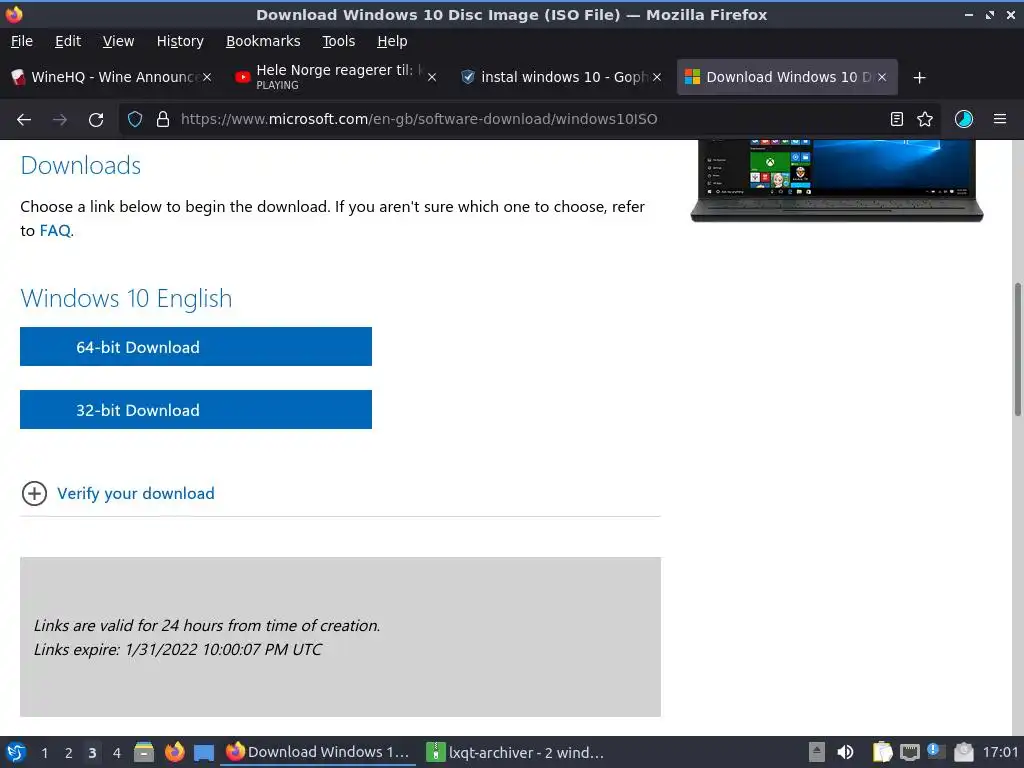This screenshot has height=768, width=1024.
Task: Click the Links are valid for 24 hours text
Action: pos(206,626)
